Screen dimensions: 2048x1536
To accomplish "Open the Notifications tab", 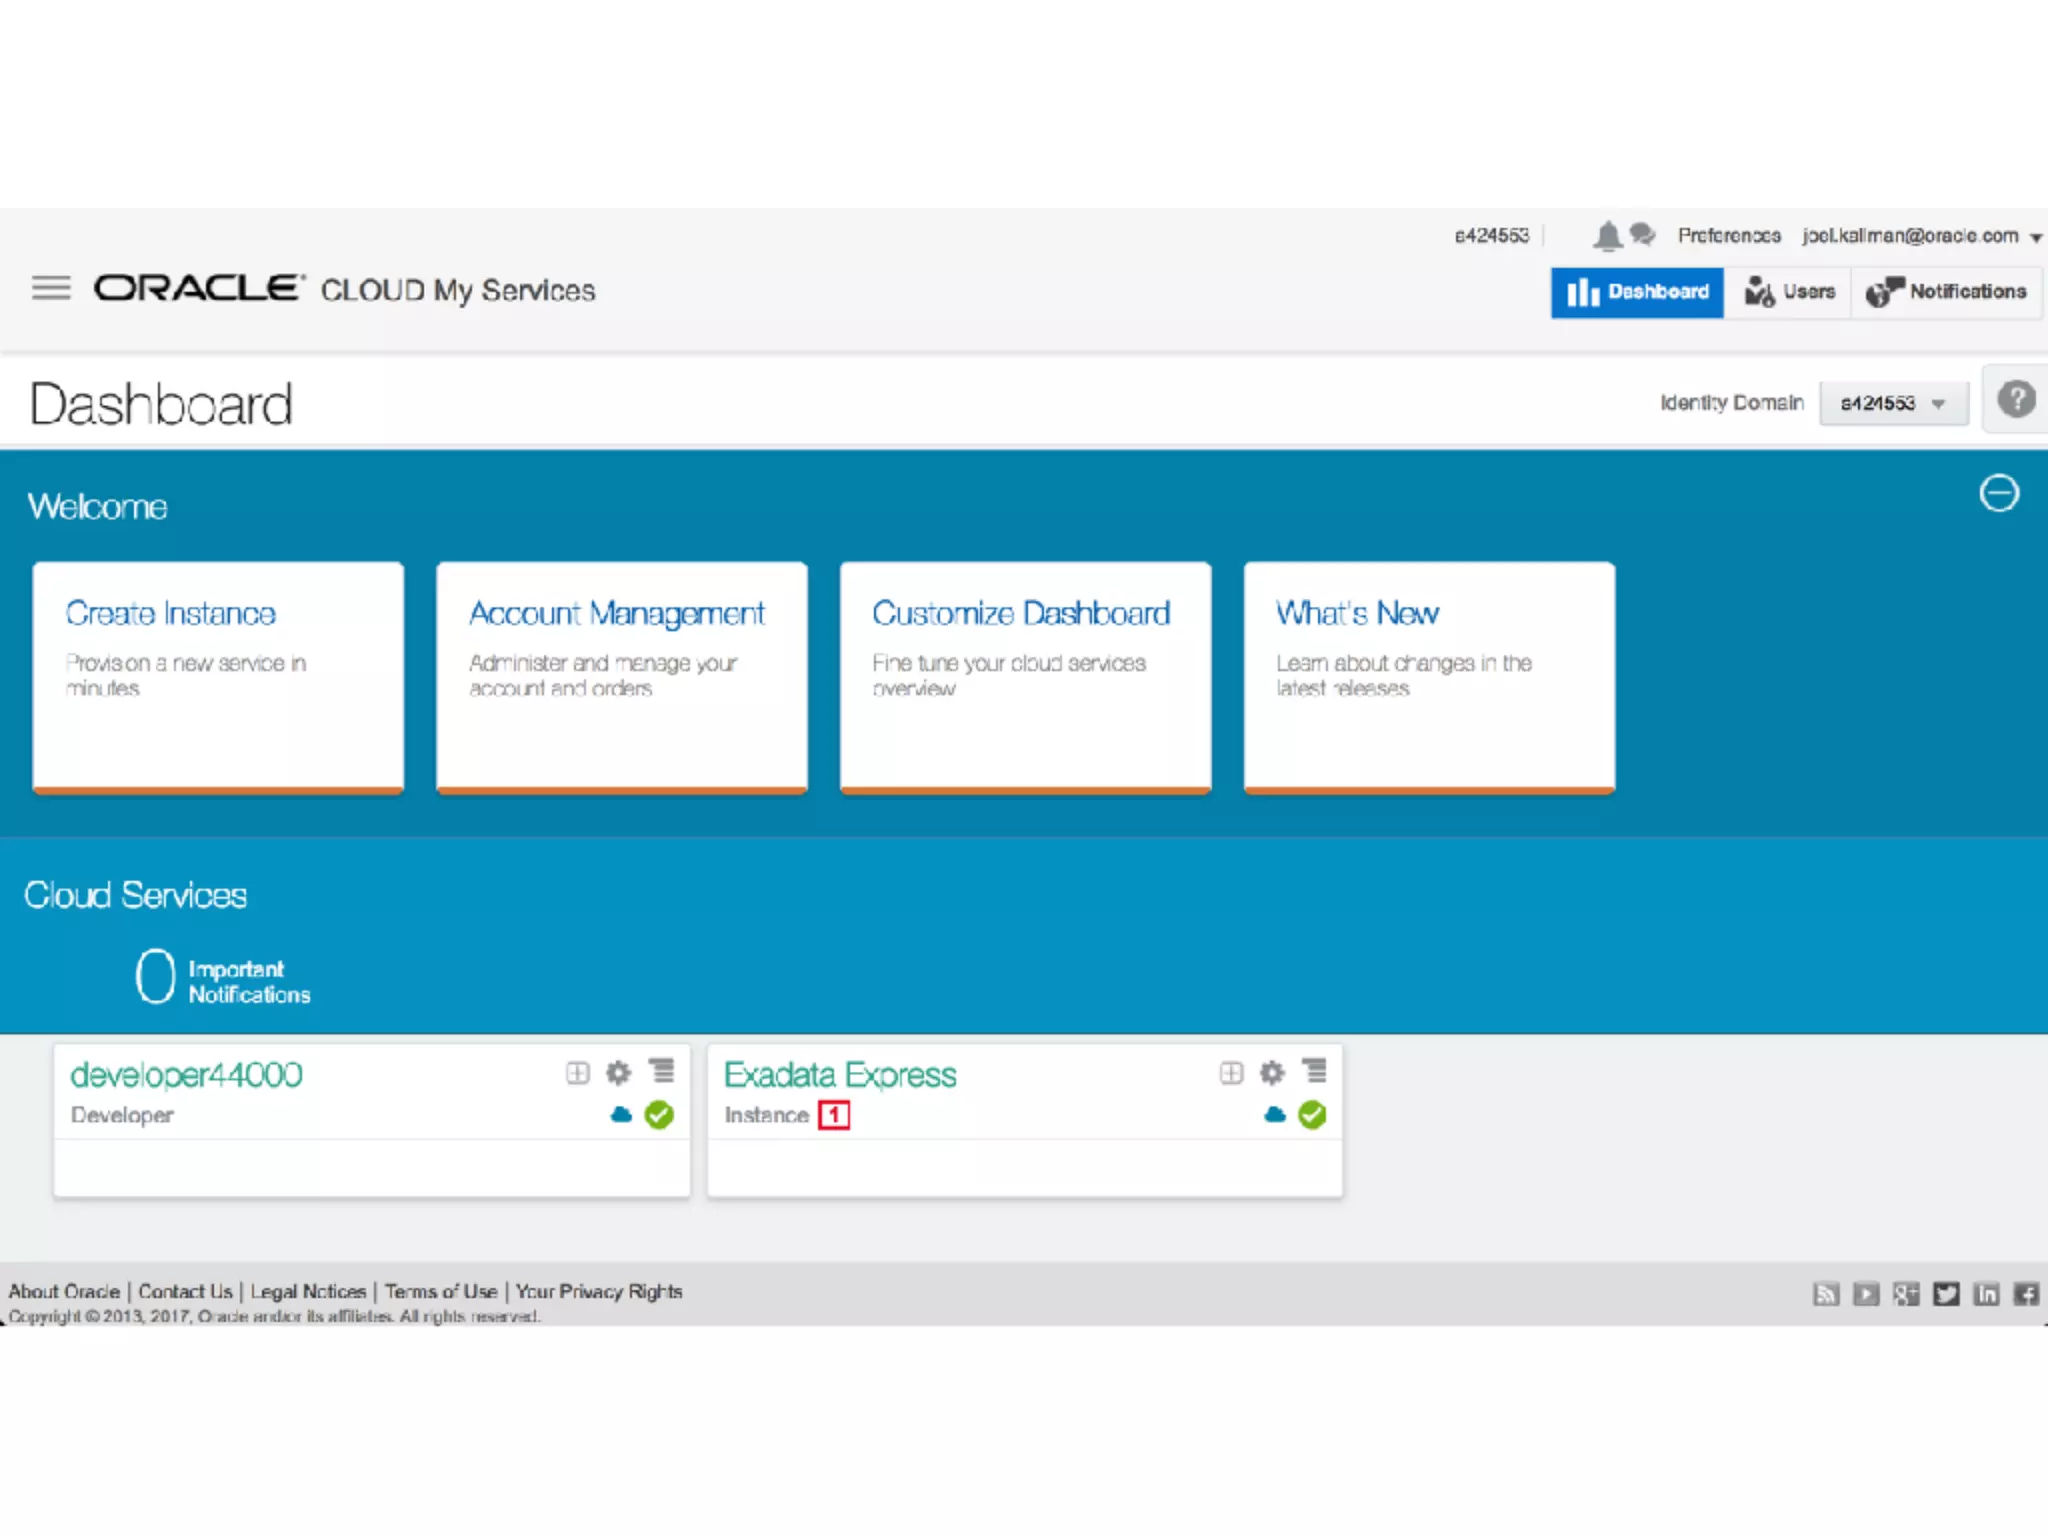I will [1946, 292].
